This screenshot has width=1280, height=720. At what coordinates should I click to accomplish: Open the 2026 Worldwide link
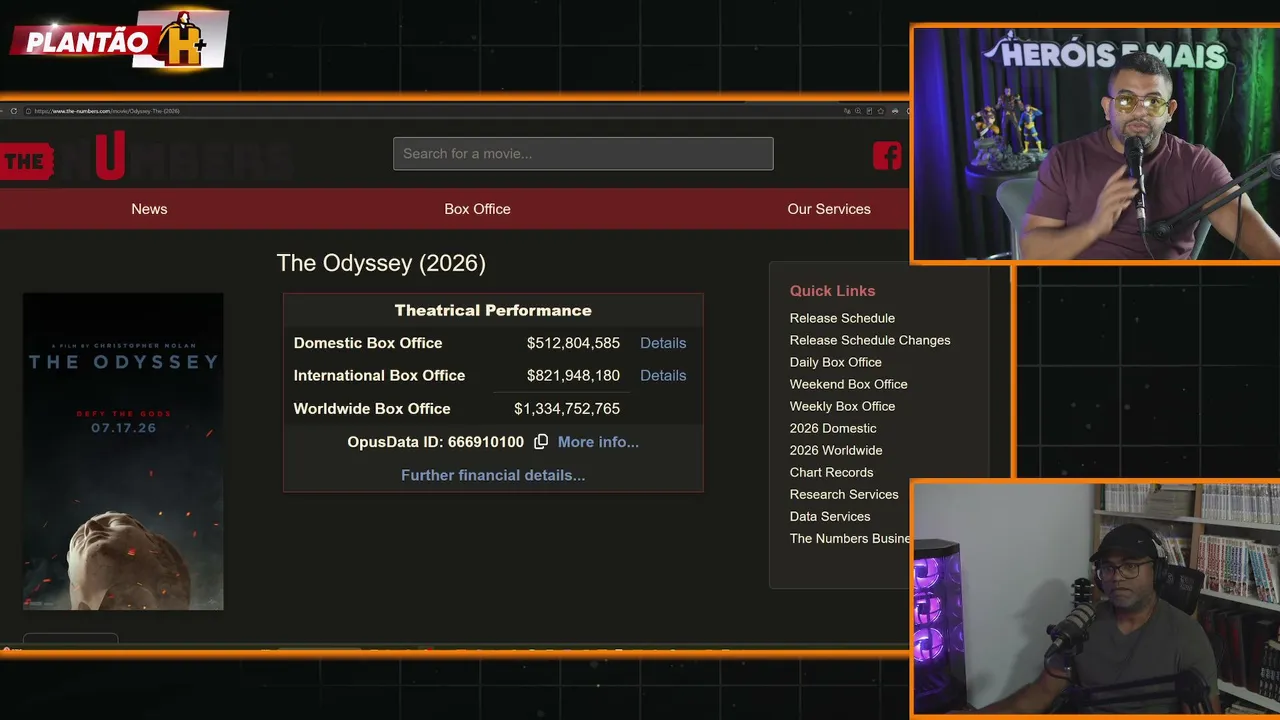click(836, 450)
